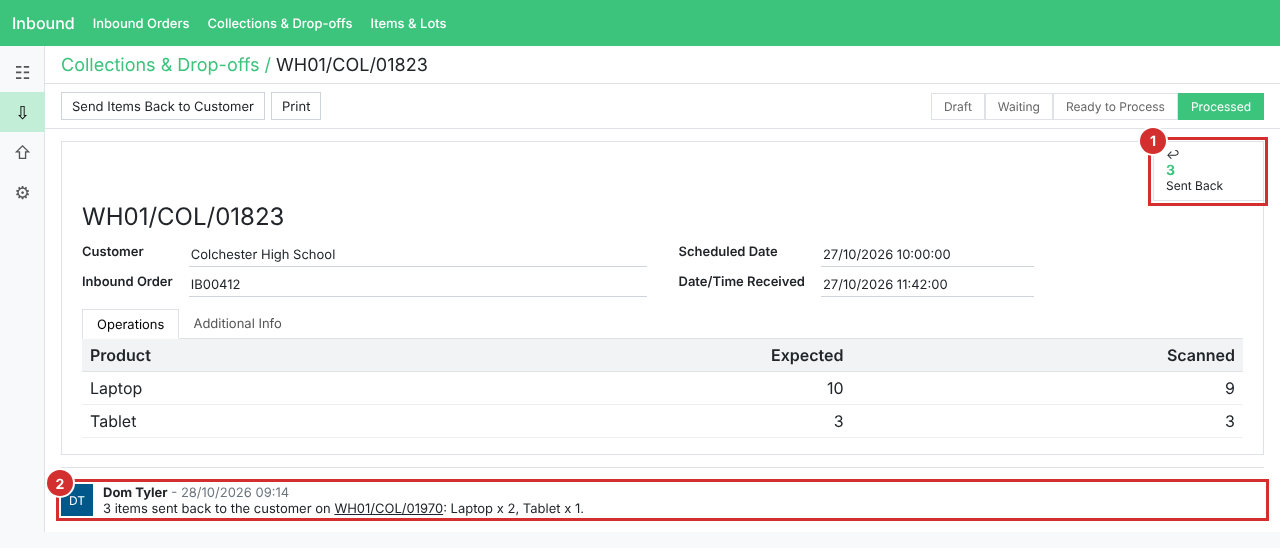This screenshot has height=548, width=1280.
Task: Follow Collections & Drop-offs breadcrumb link
Action: (158, 65)
